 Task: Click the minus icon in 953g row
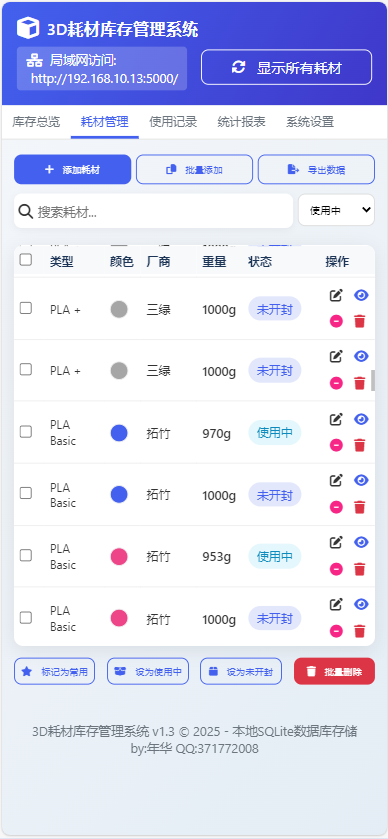point(336,569)
